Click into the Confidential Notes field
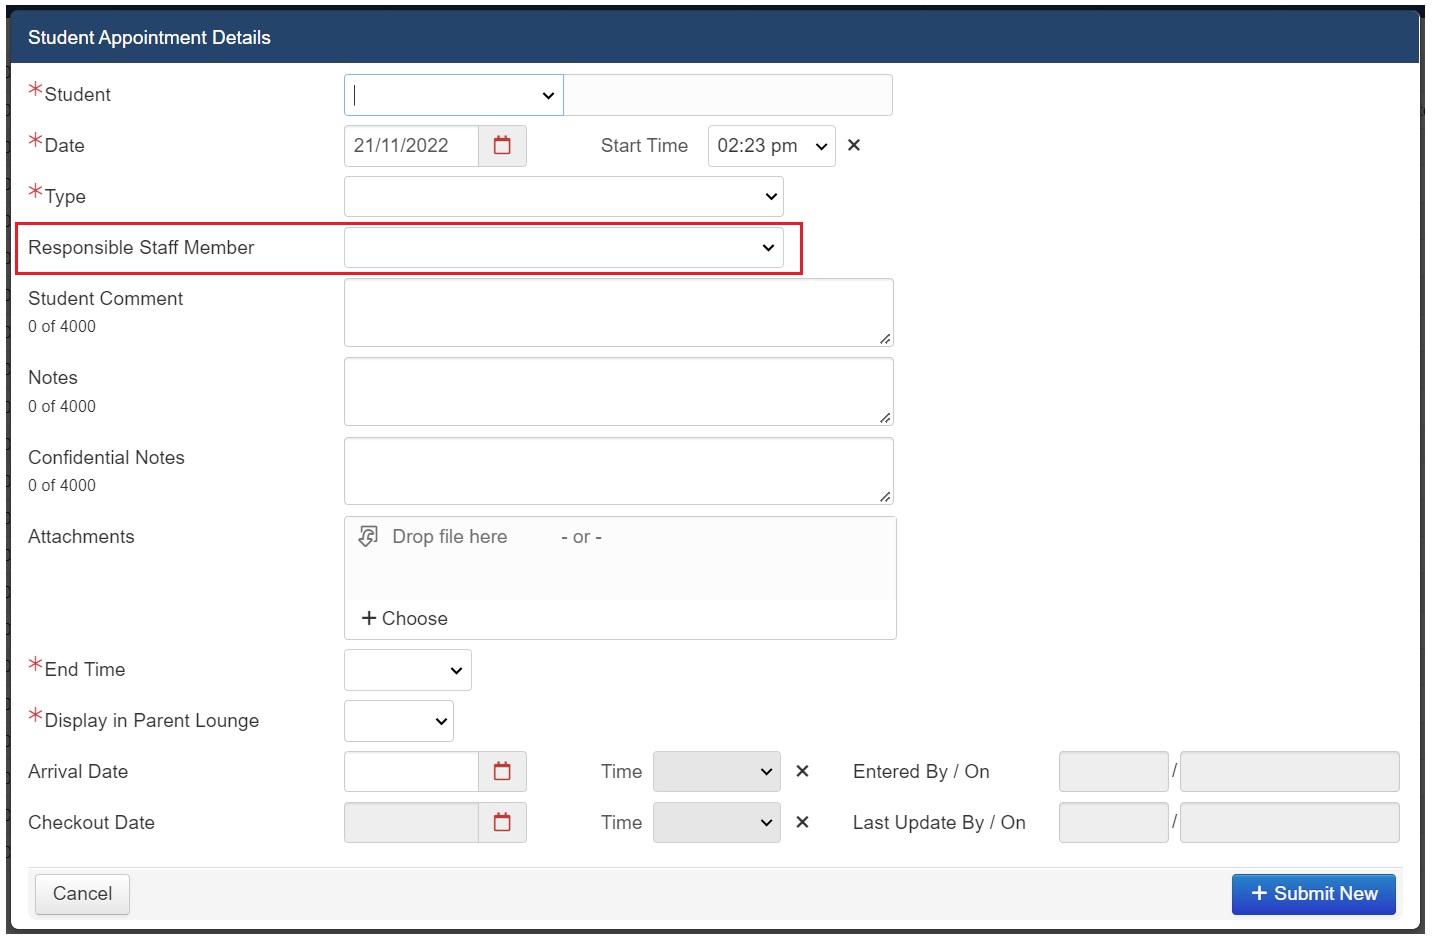This screenshot has width=1433, height=939. tap(618, 471)
